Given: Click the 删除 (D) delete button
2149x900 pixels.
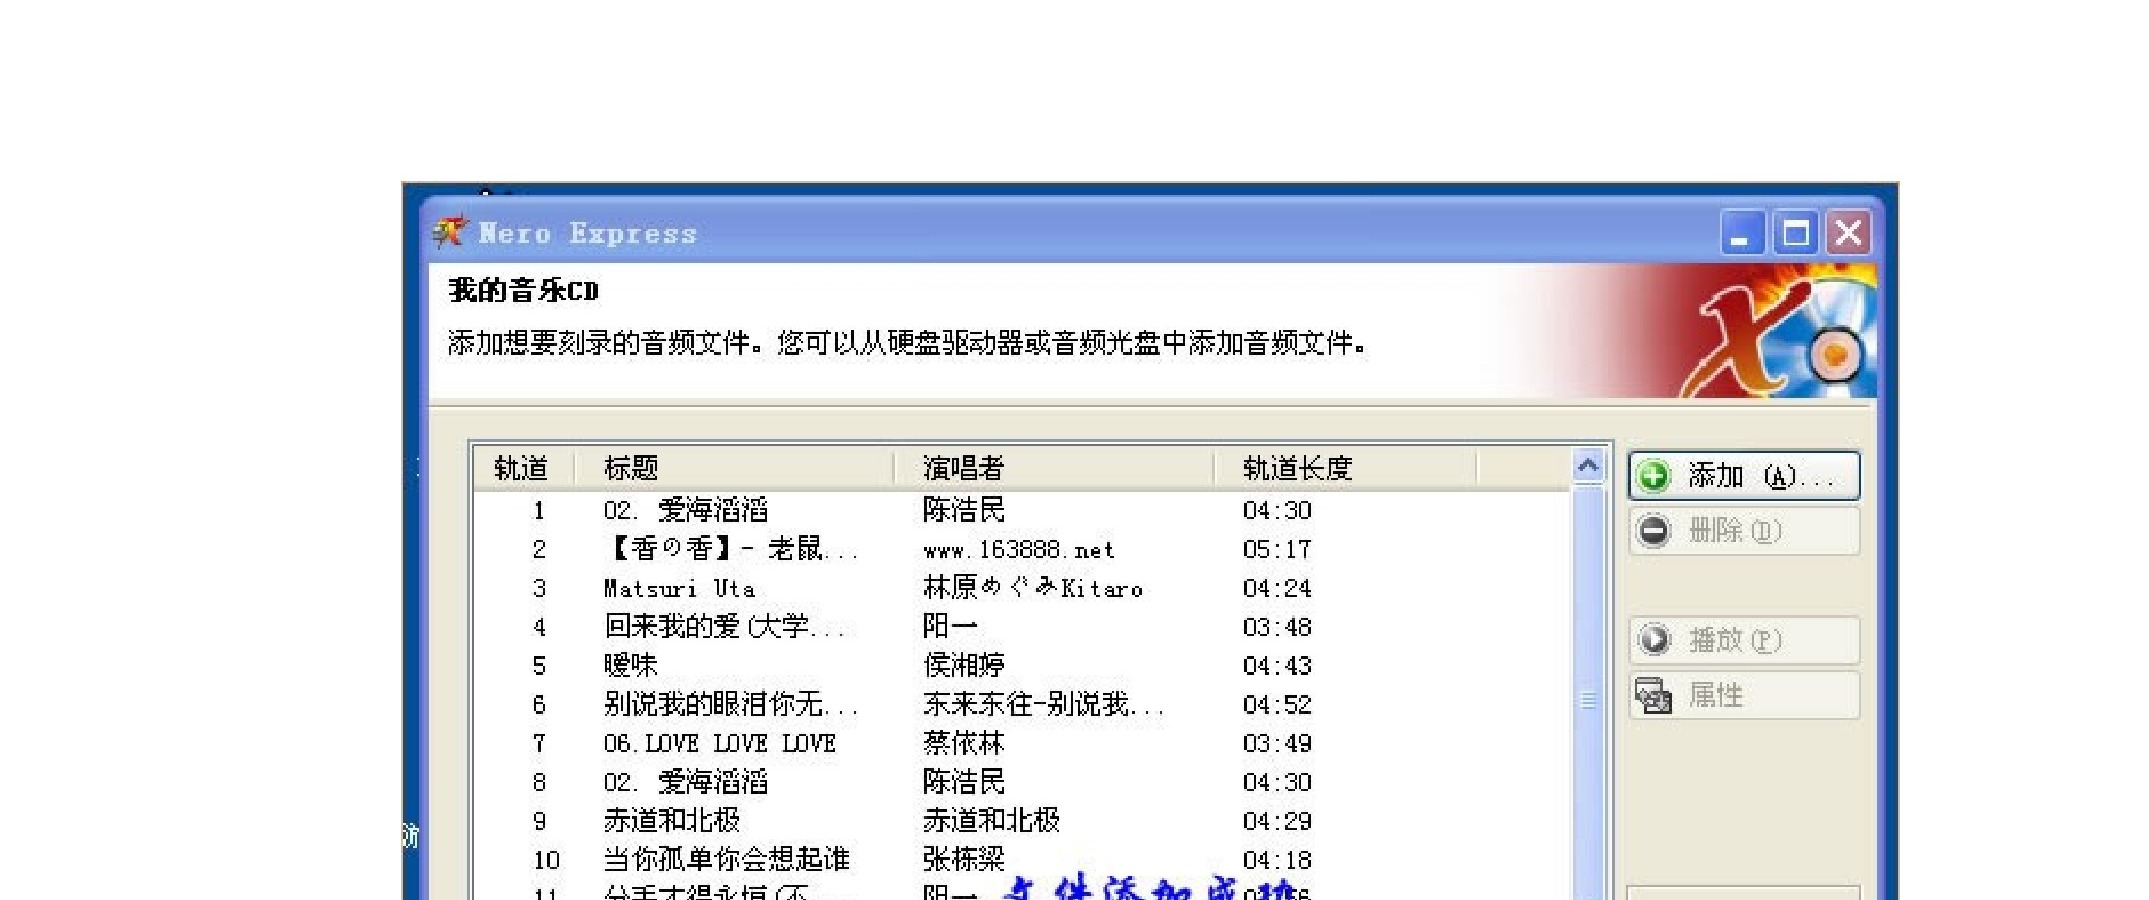Looking at the screenshot, I should 1744,531.
